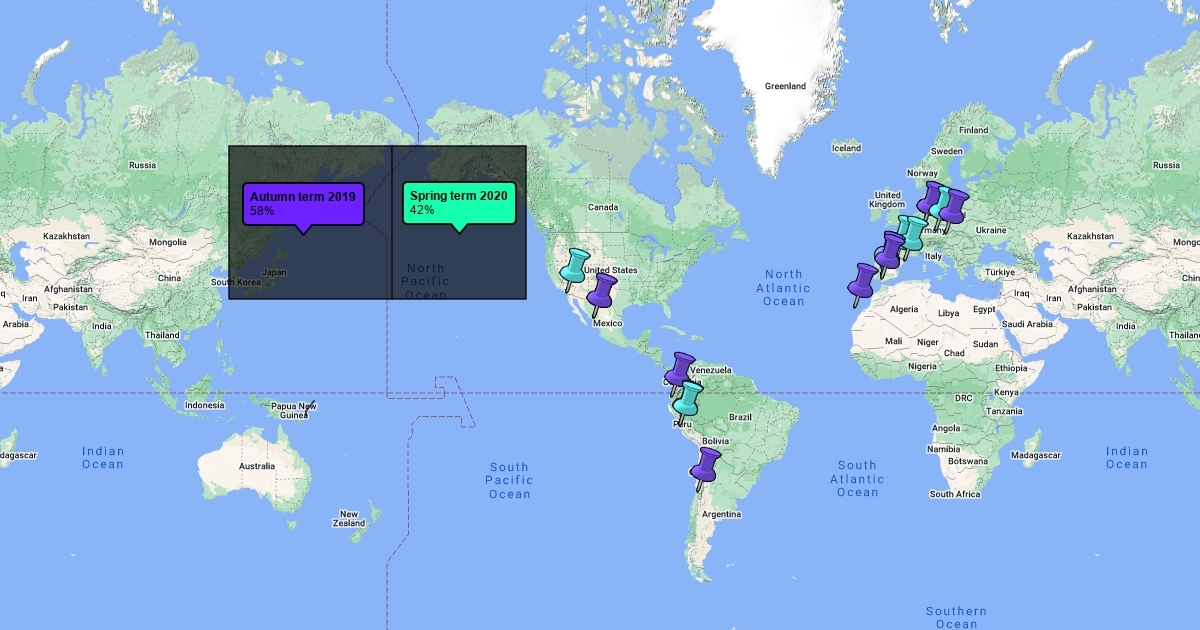Click the Spring term 2020 legend bubble
The image size is (1200, 630).
click(459, 203)
